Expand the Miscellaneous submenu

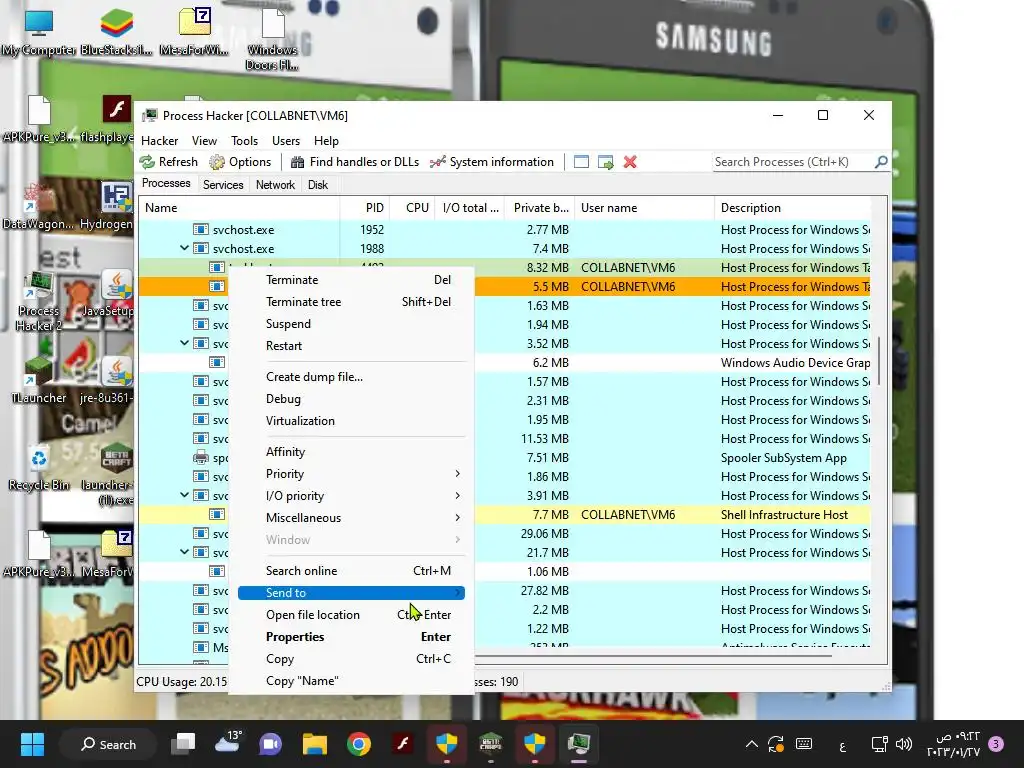[x=352, y=518]
